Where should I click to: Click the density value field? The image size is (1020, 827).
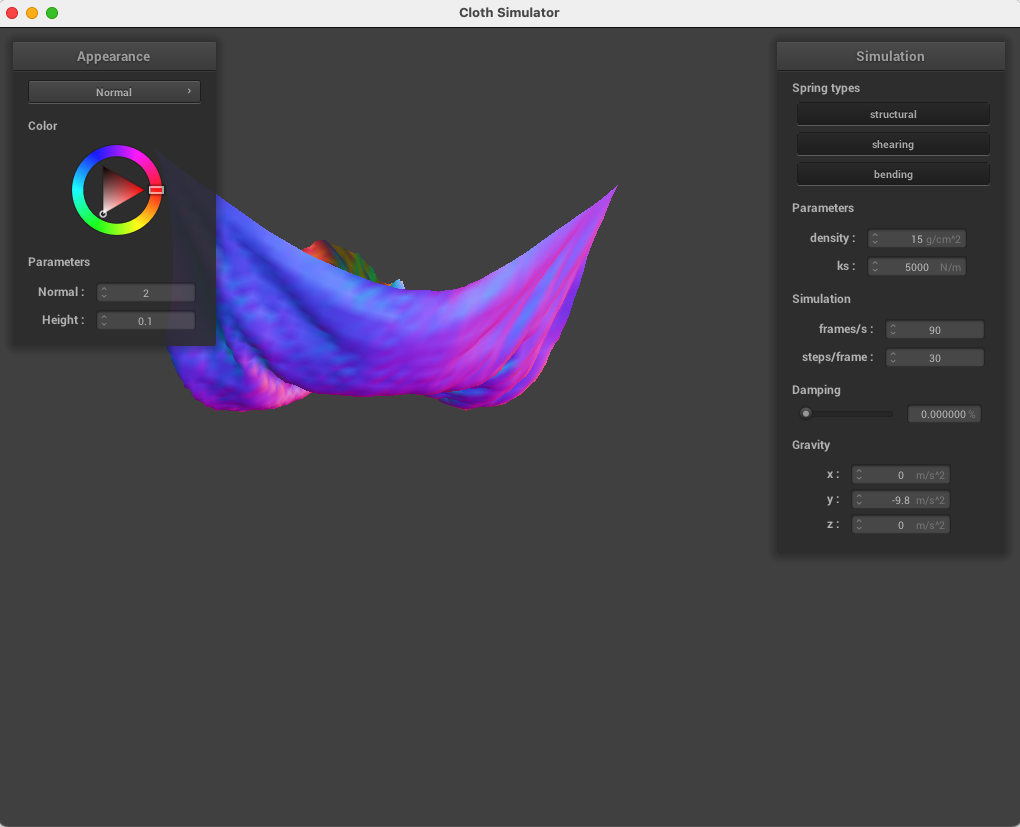[917, 239]
